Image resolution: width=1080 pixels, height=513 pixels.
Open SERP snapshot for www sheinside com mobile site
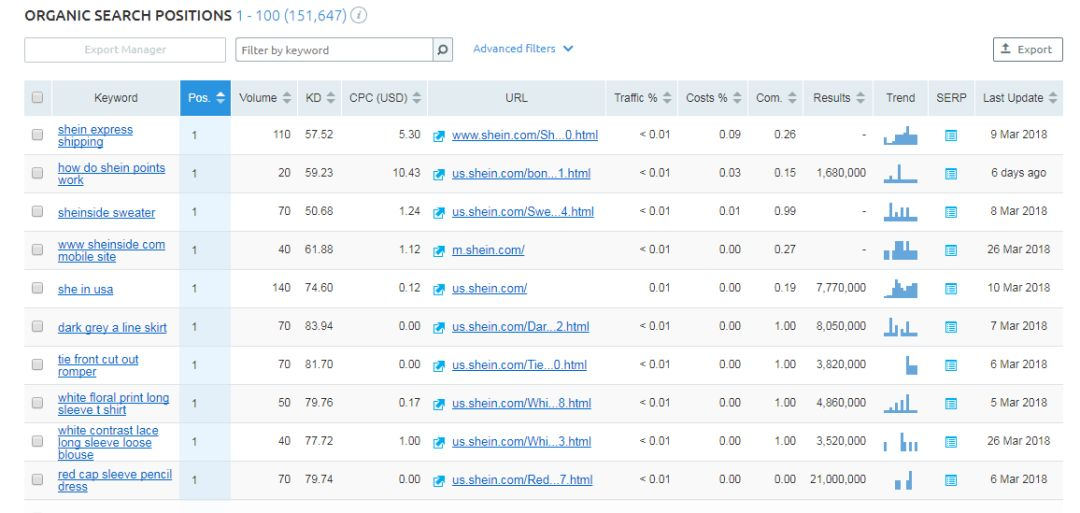pyautogui.click(x=951, y=251)
